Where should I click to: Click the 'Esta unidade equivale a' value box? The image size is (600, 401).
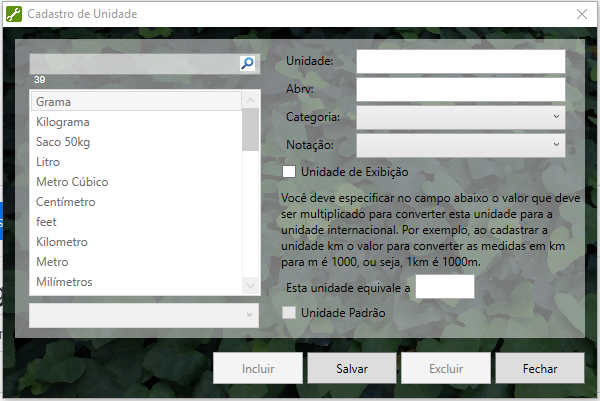[444, 288]
